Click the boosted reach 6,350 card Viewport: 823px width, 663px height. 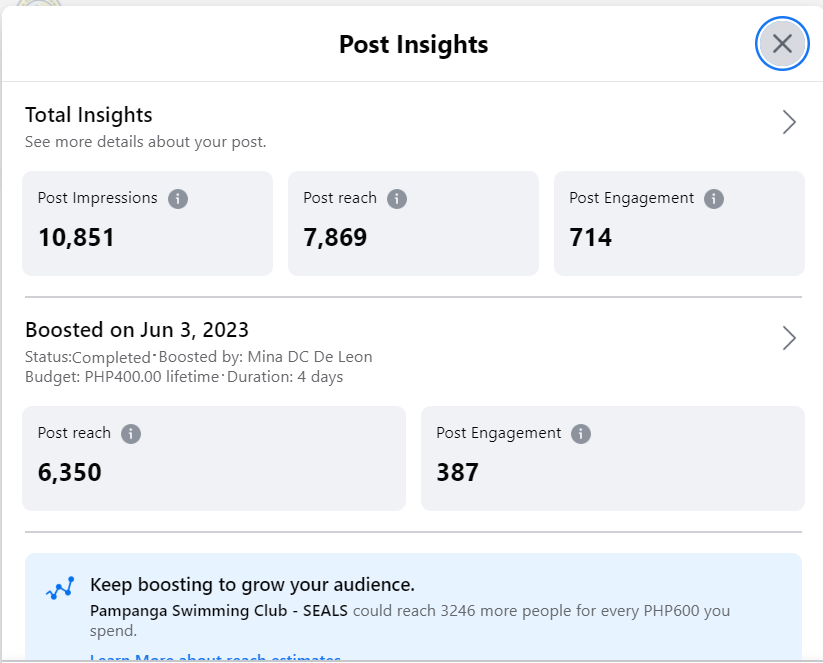(x=214, y=458)
